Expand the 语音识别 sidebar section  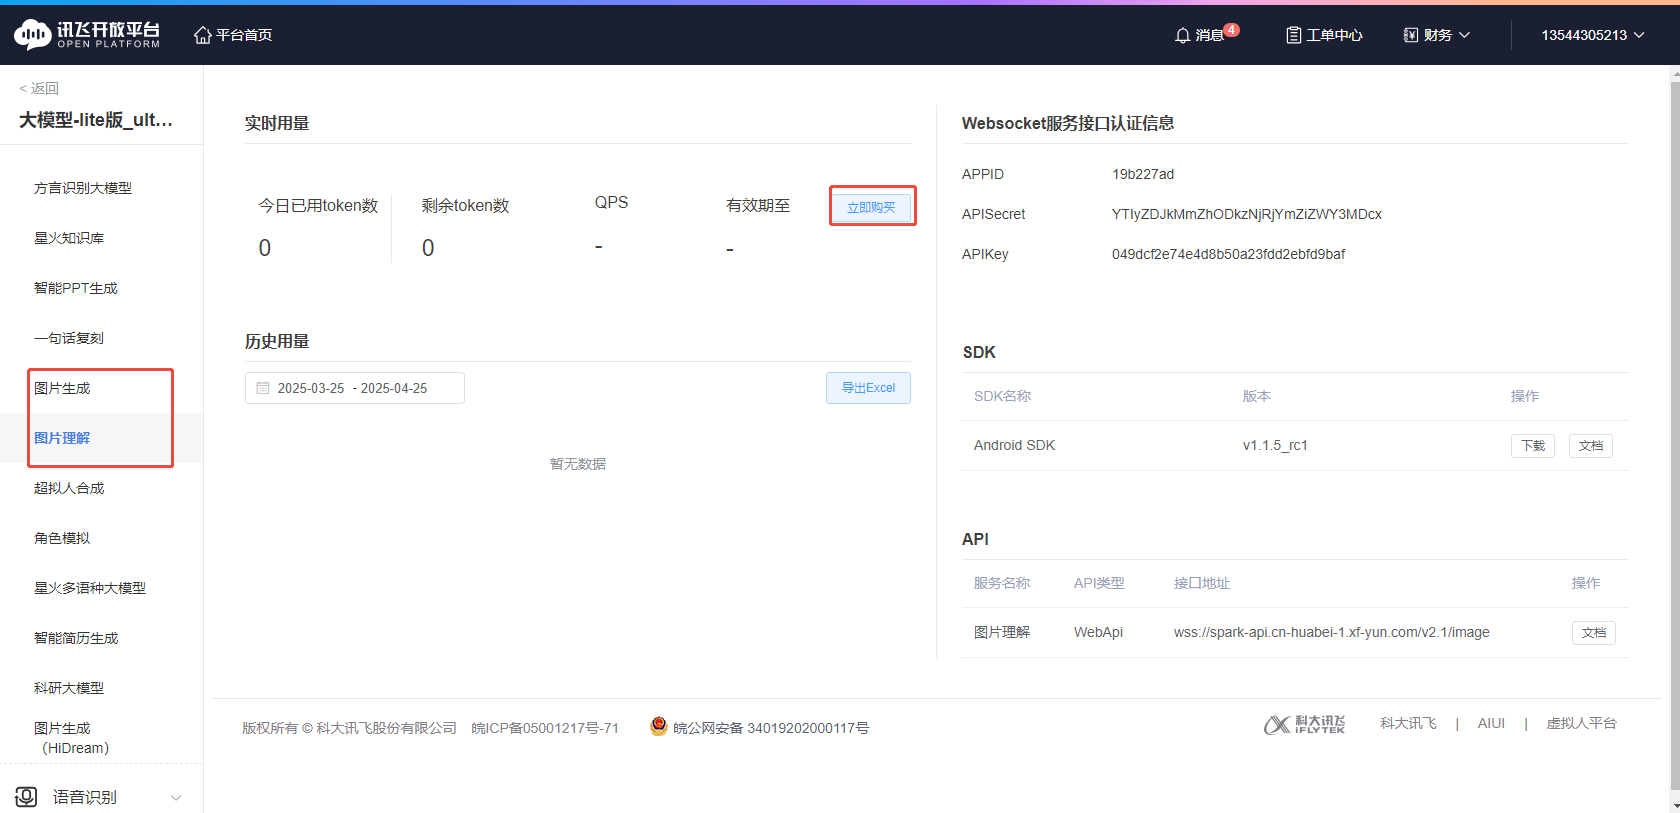point(176,797)
